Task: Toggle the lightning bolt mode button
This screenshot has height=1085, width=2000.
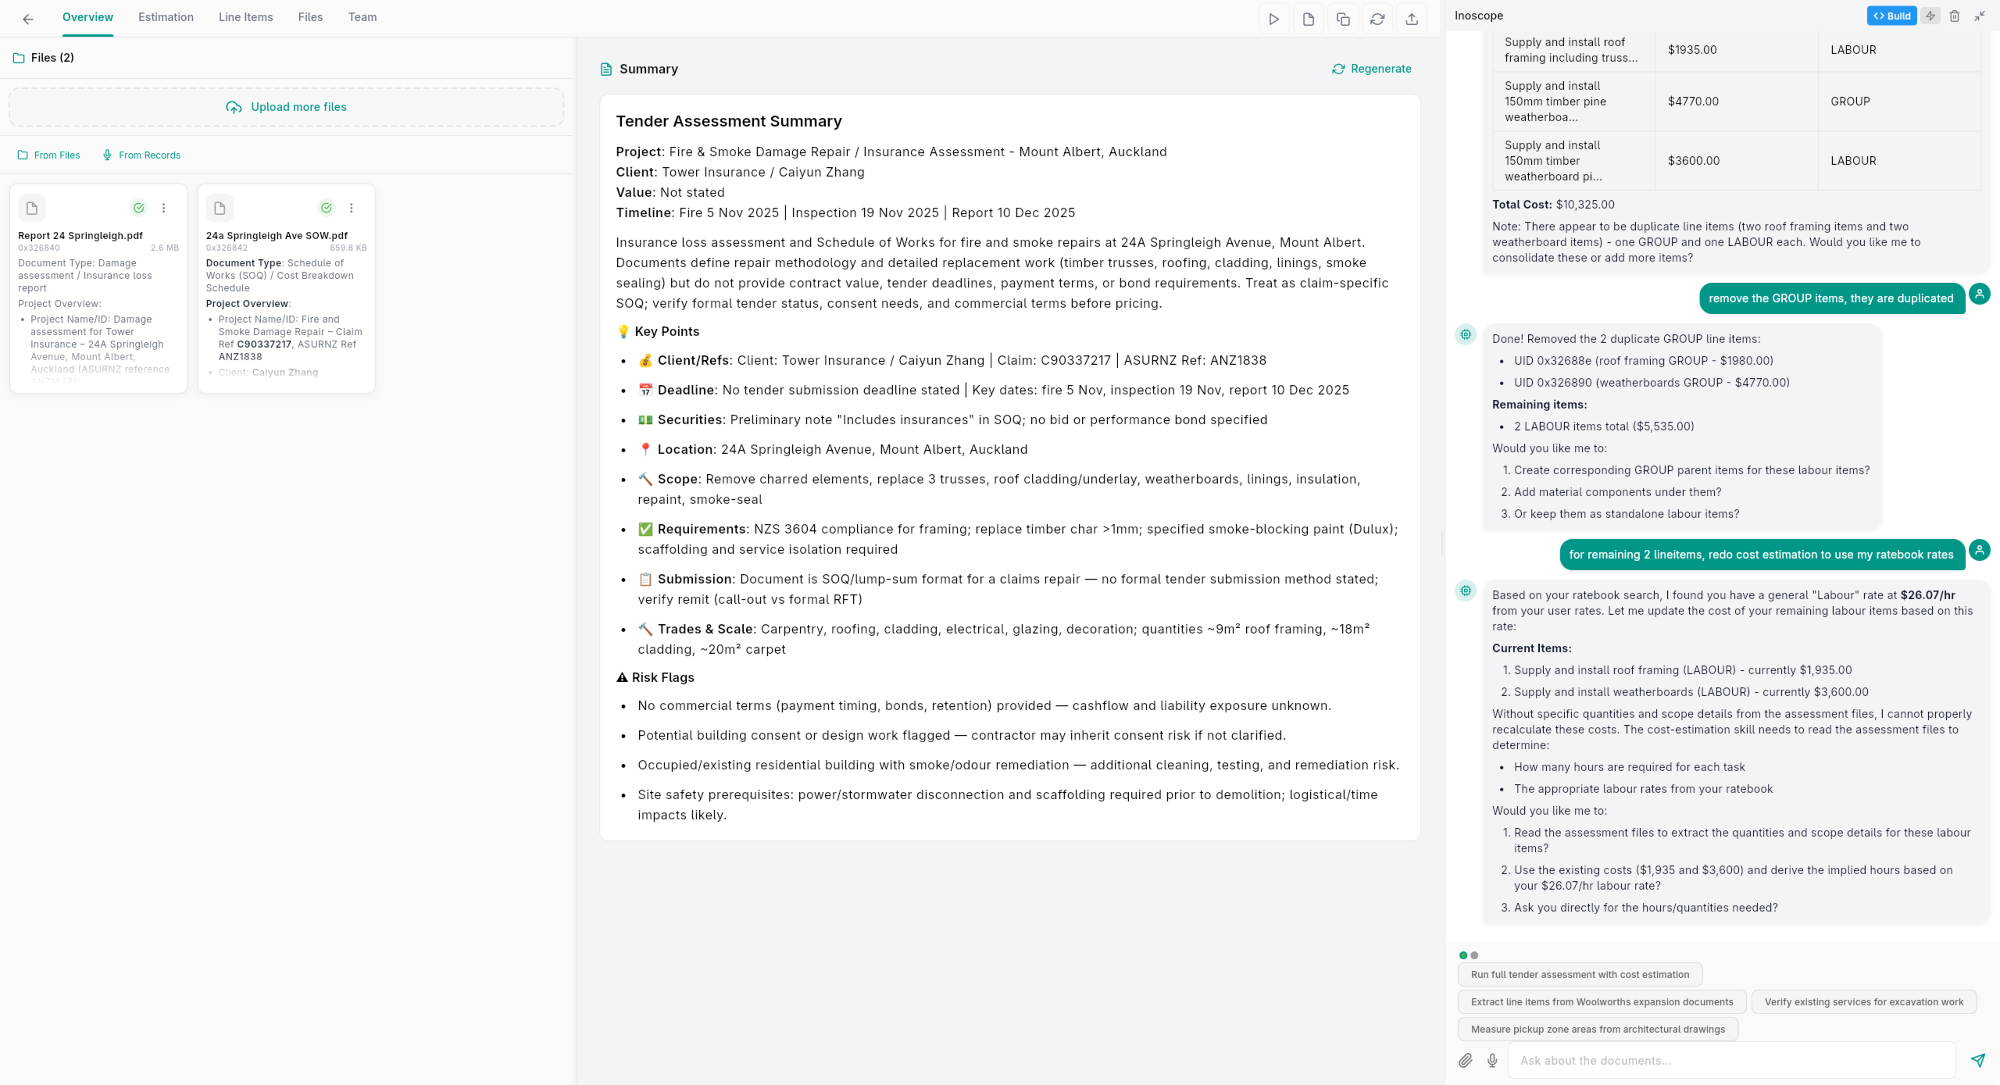Action: pos(1930,16)
